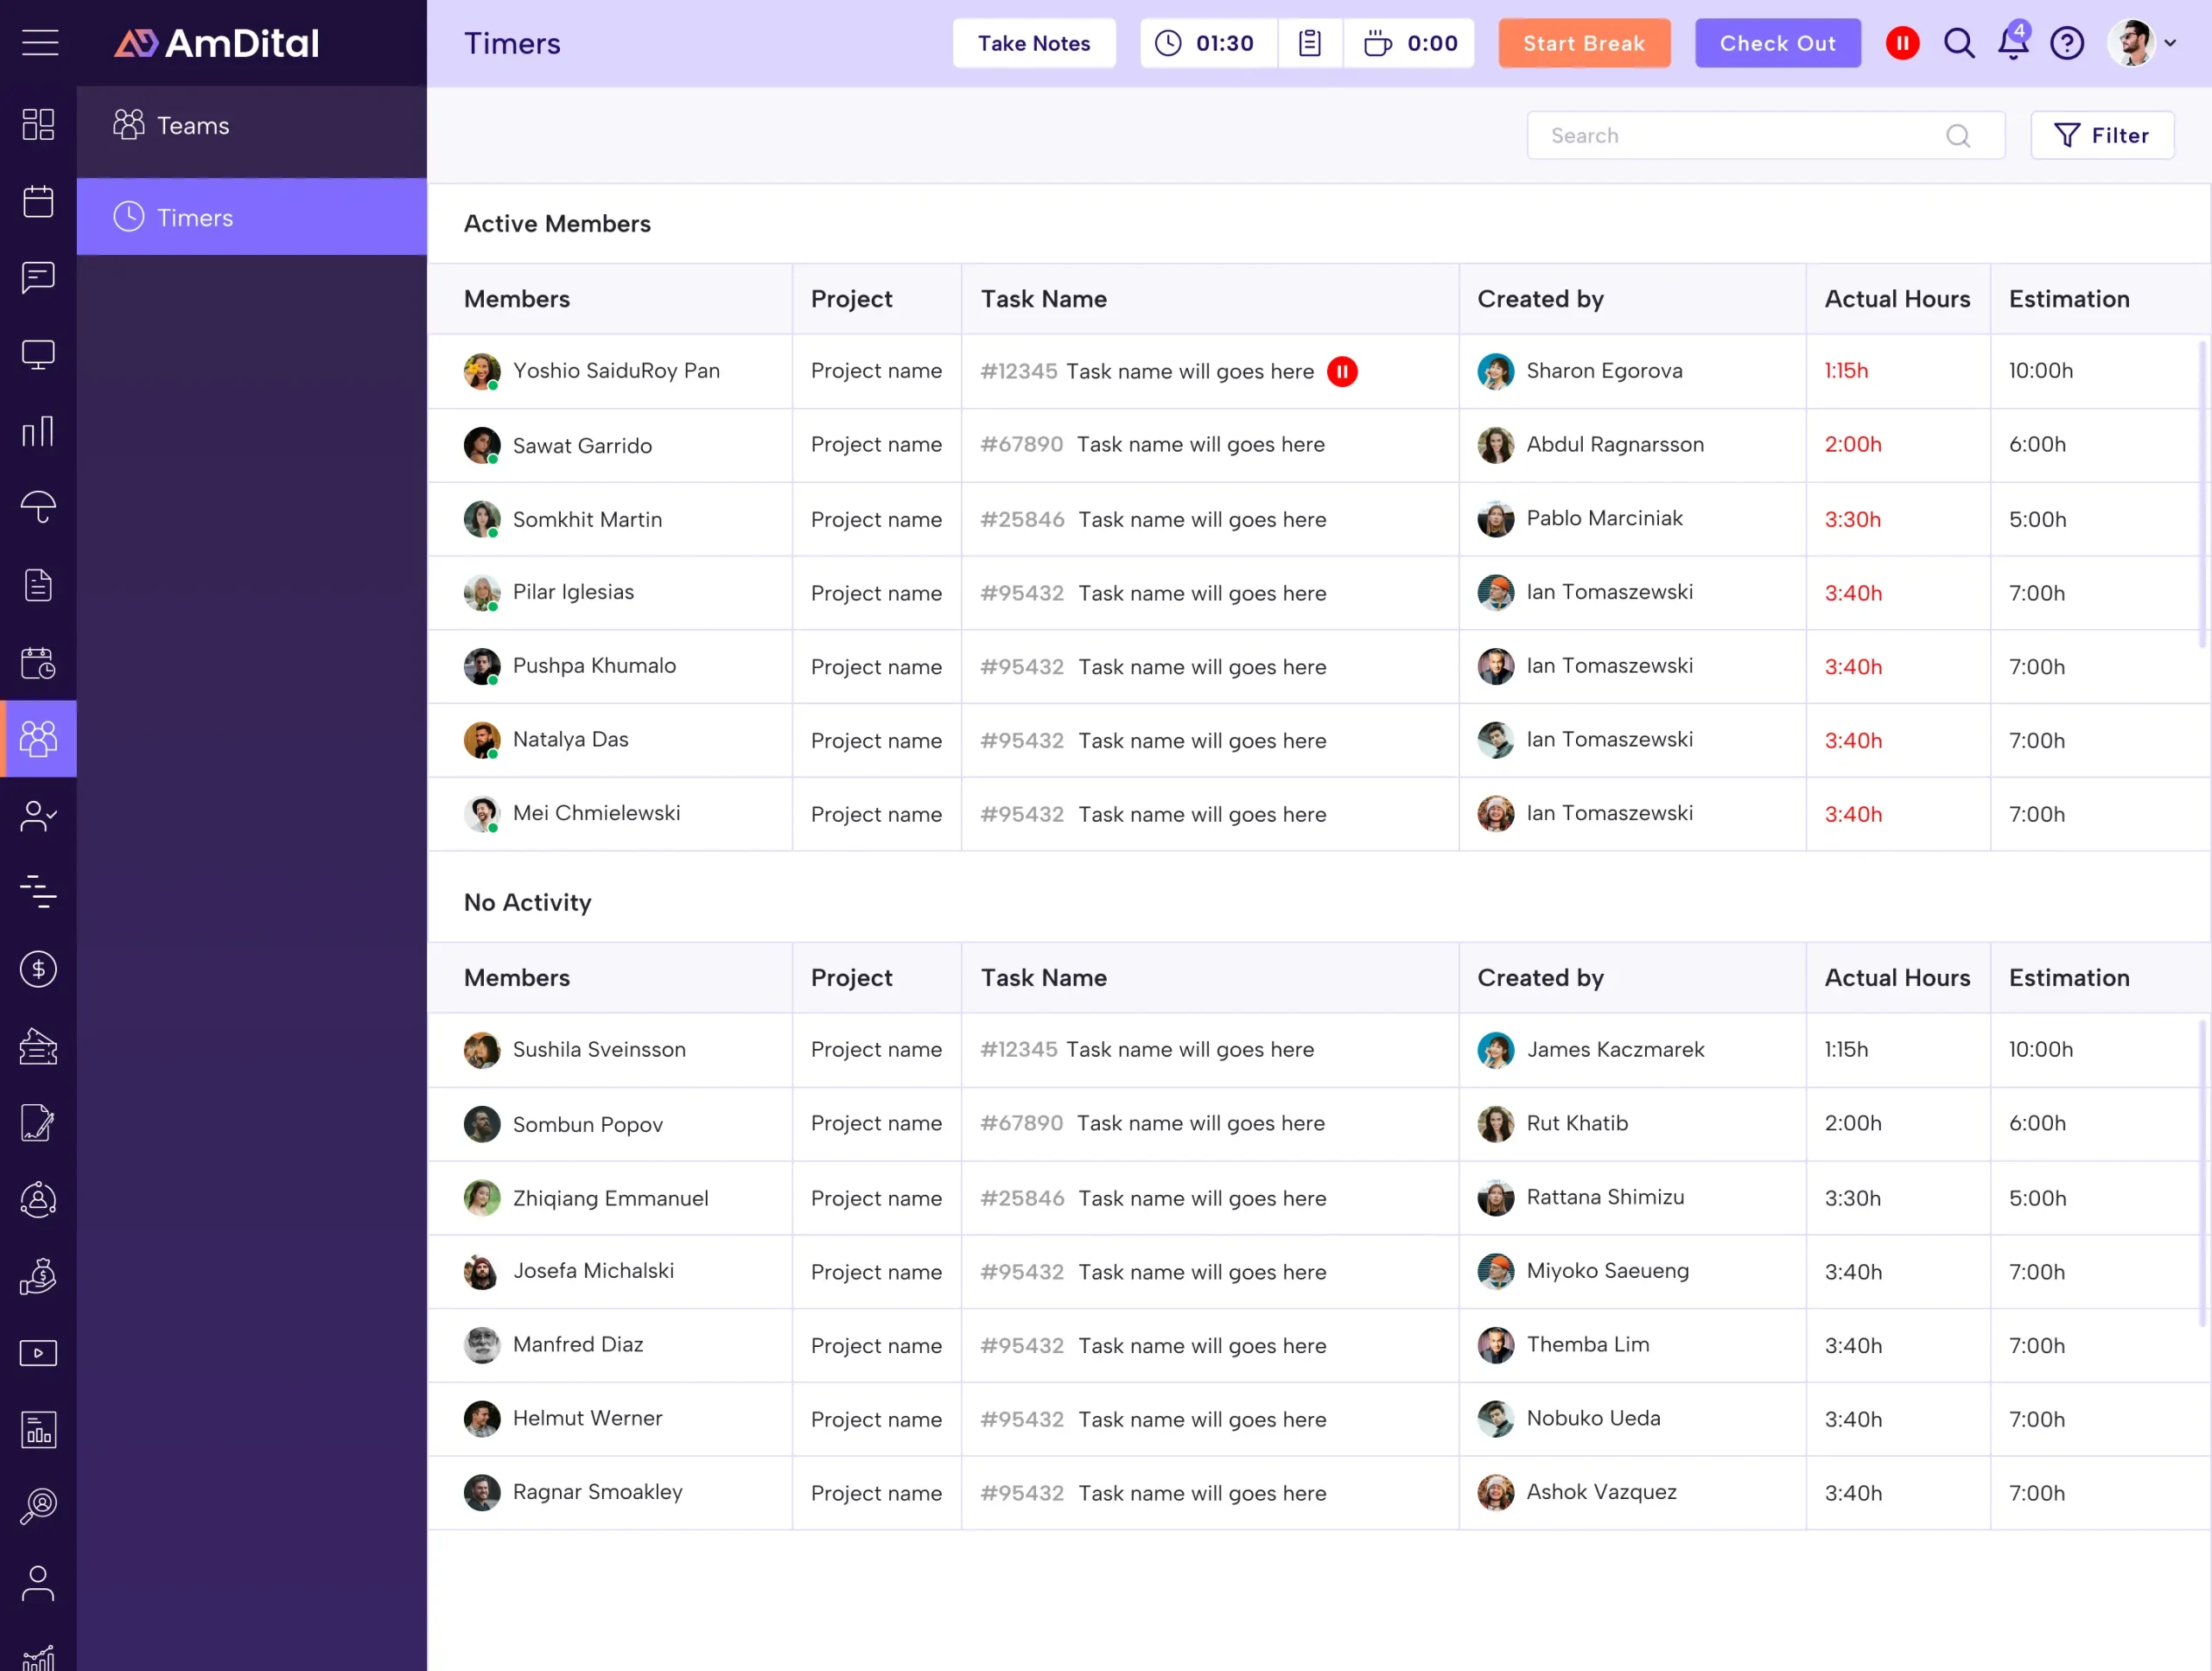
Task: Open the Filter options
Action: [2102, 135]
